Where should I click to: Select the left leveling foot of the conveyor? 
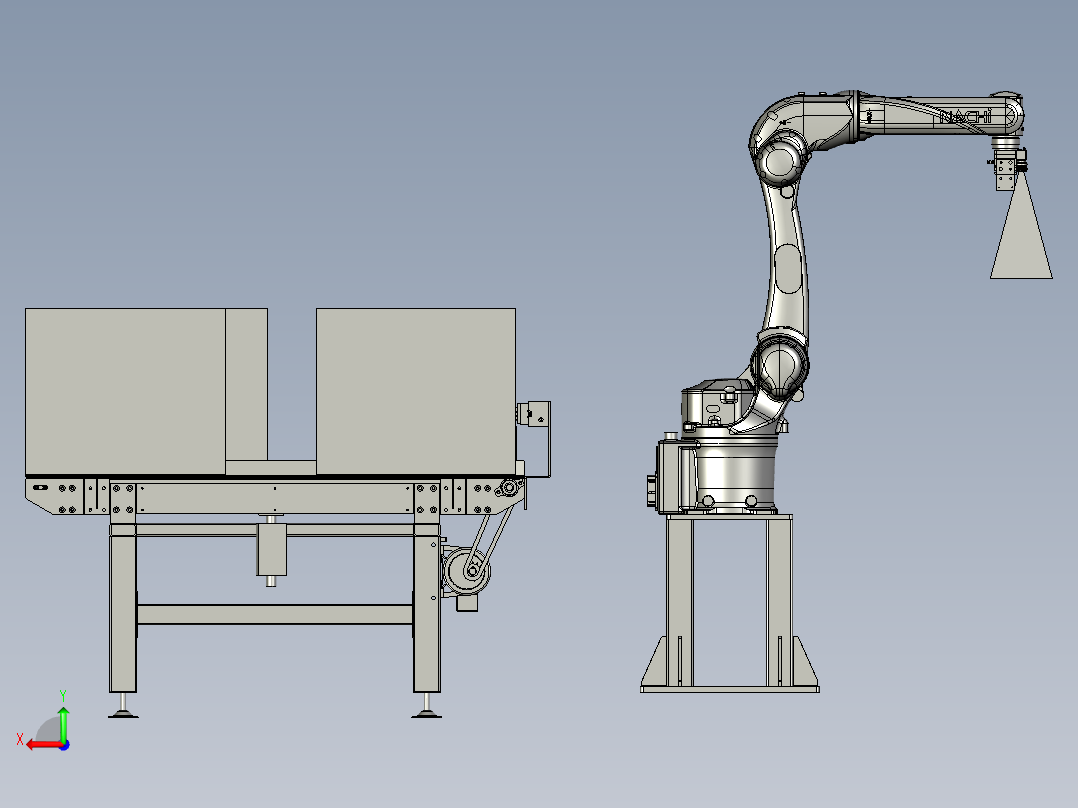click(x=123, y=707)
